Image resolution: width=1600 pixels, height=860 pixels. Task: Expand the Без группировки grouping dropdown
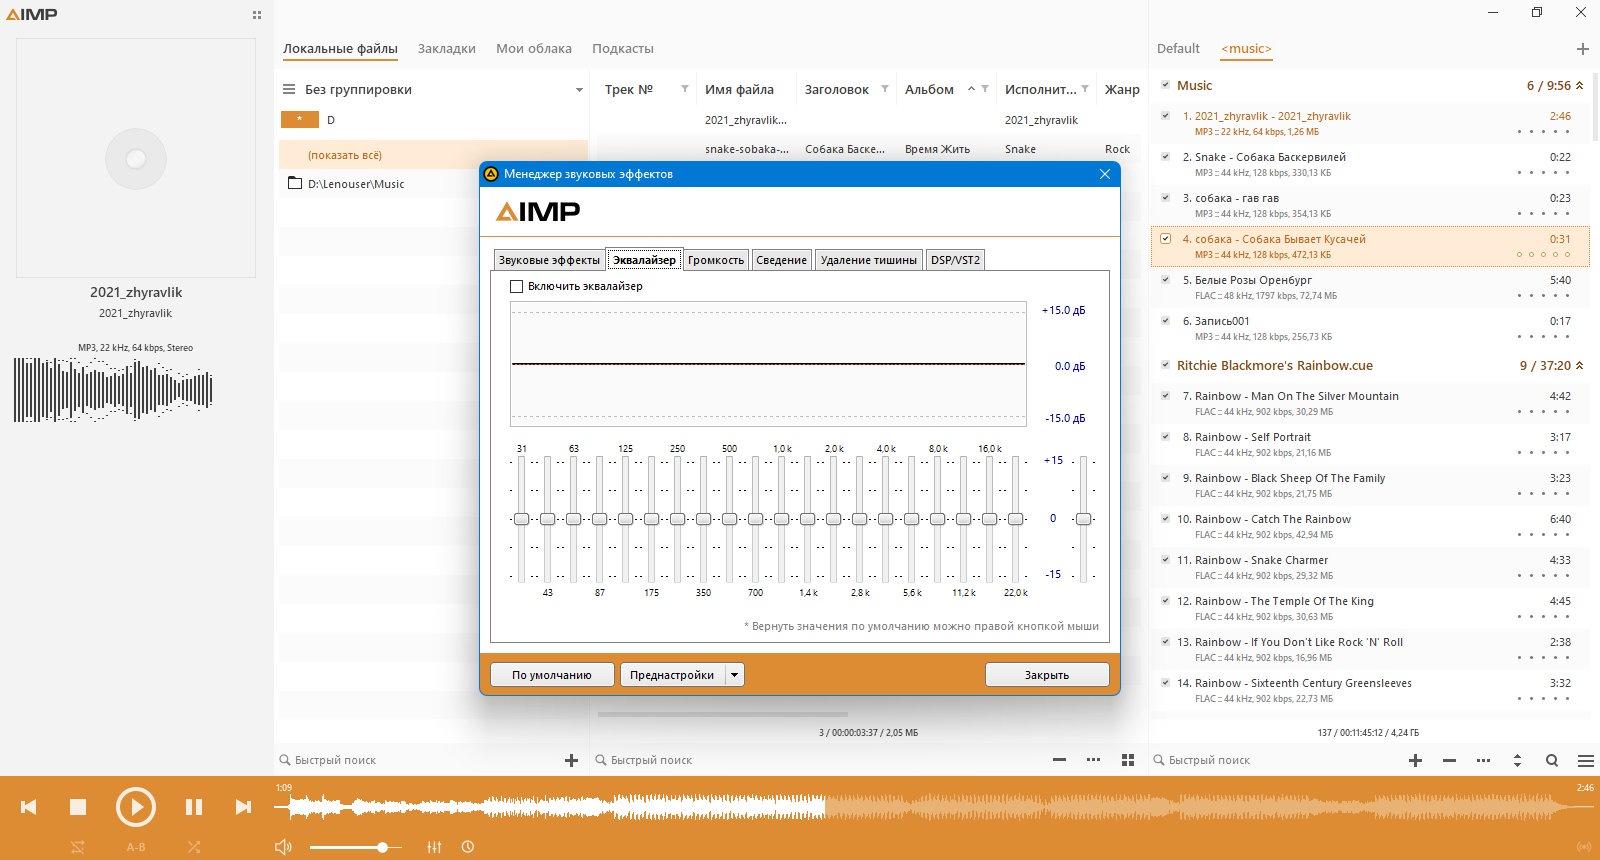[x=579, y=90]
